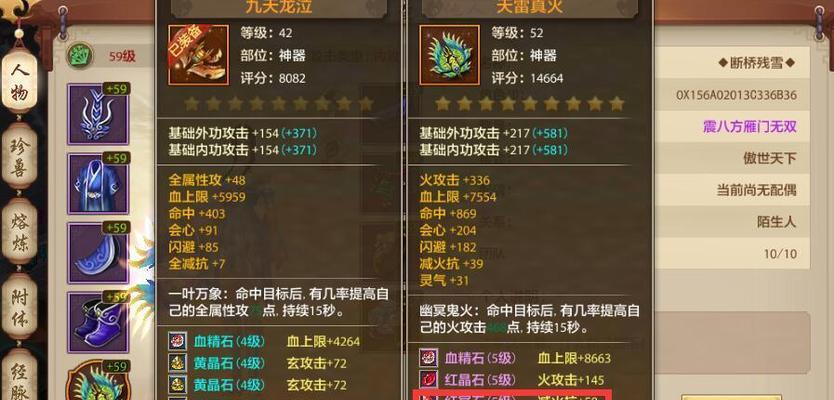The height and width of the screenshot is (400, 834).
Task: Click the green round badge beside 59级
Action: tap(80, 55)
